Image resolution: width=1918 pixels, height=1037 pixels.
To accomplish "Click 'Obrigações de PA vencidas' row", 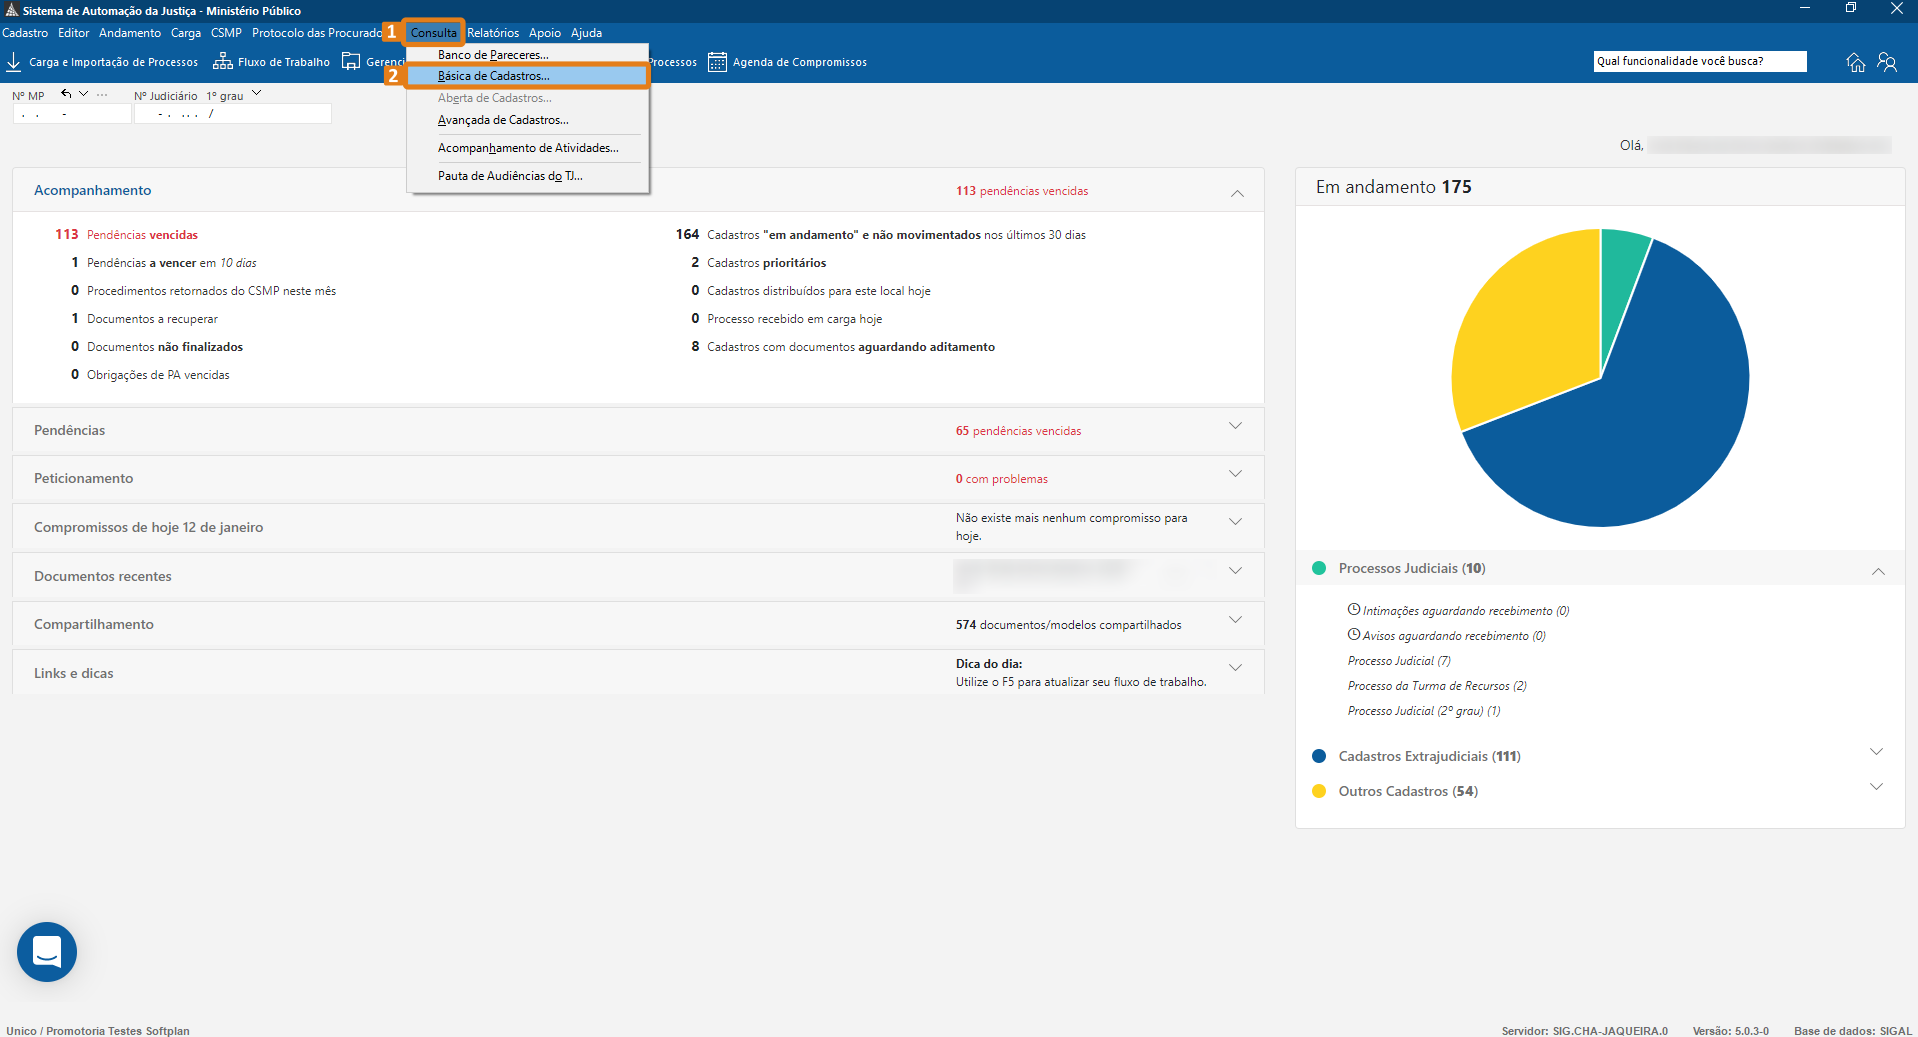I will pos(150,375).
